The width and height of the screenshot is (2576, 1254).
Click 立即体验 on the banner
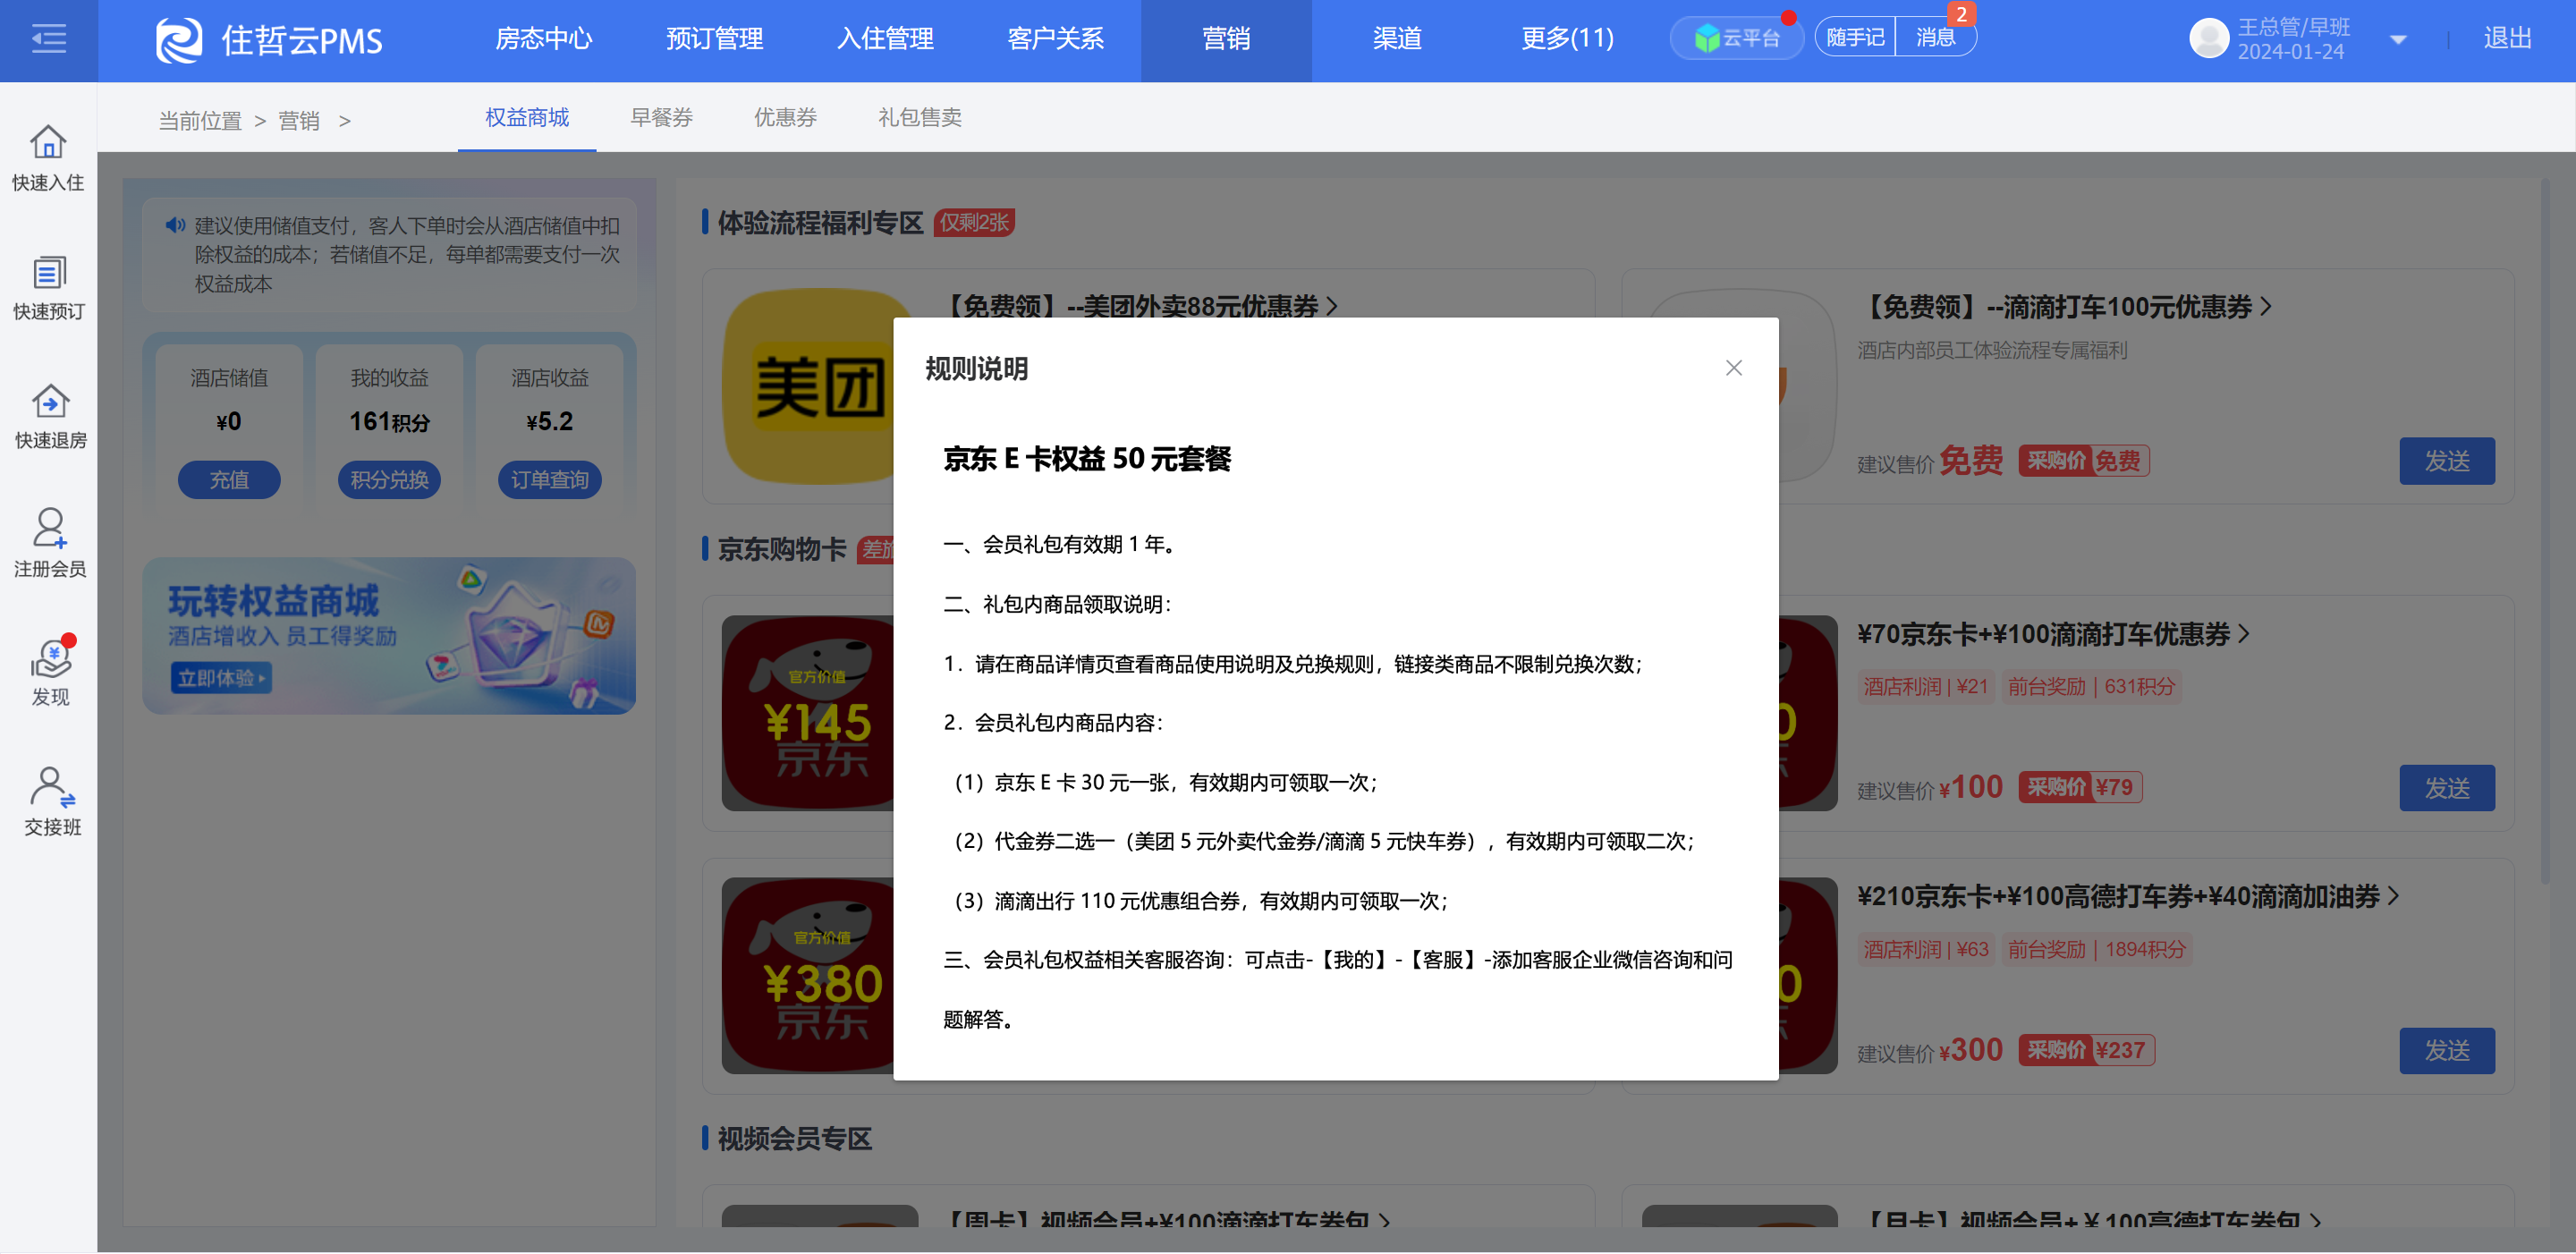(220, 679)
